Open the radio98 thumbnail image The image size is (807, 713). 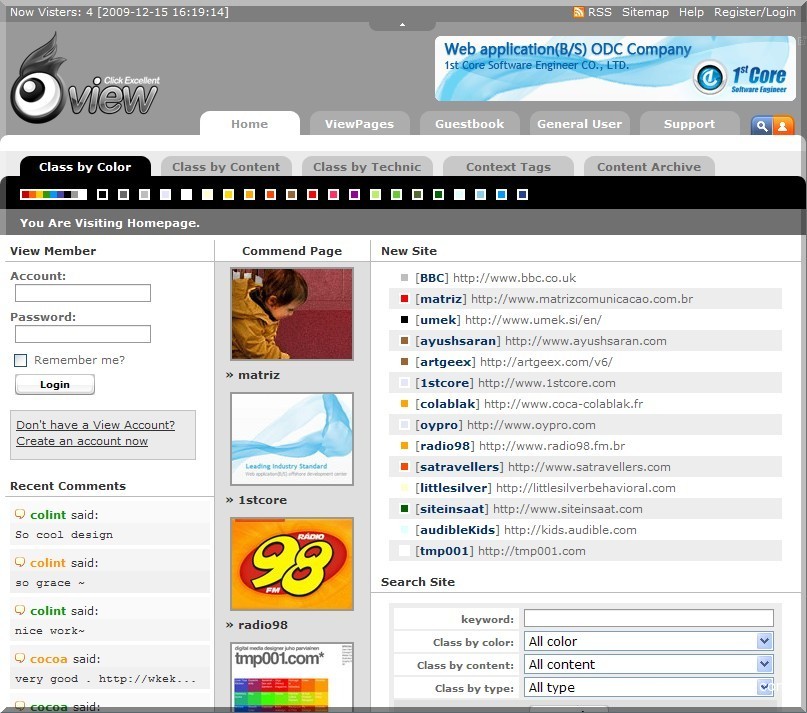point(291,563)
